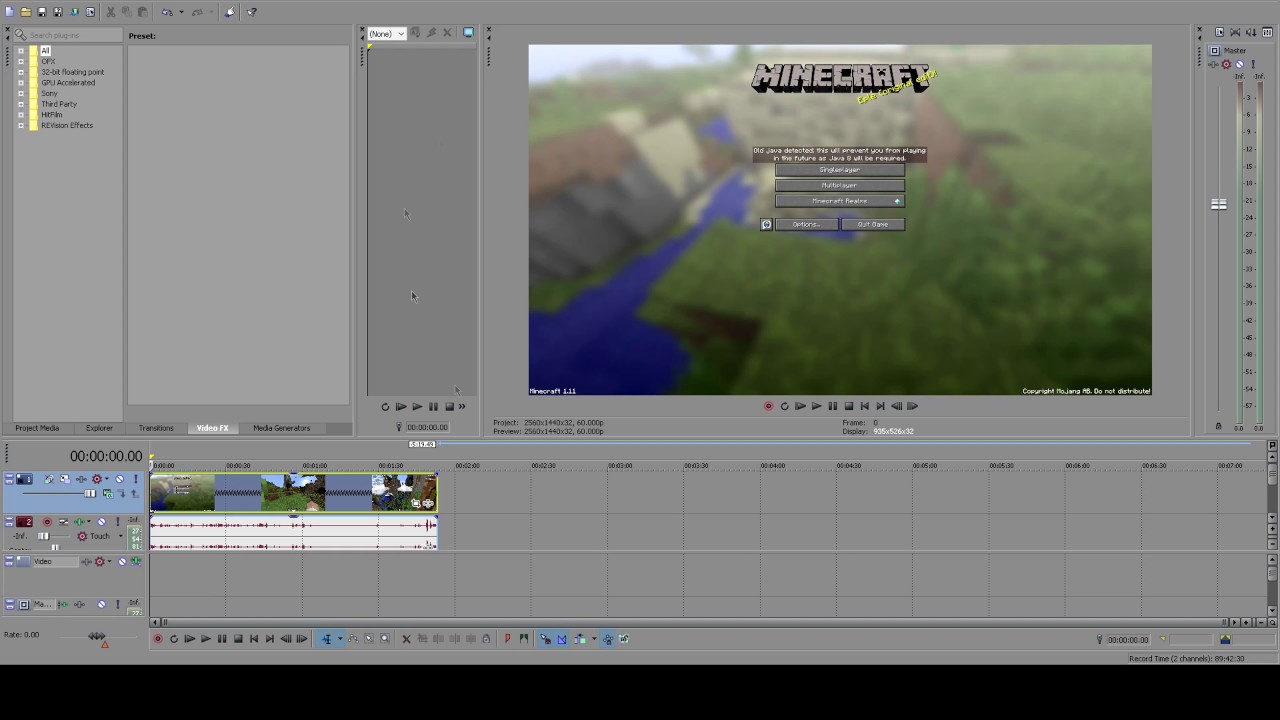This screenshot has height=720, width=1280.
Task: Toggle Automatic Crossfades in timeline toolbar
Action: [561, 639]
